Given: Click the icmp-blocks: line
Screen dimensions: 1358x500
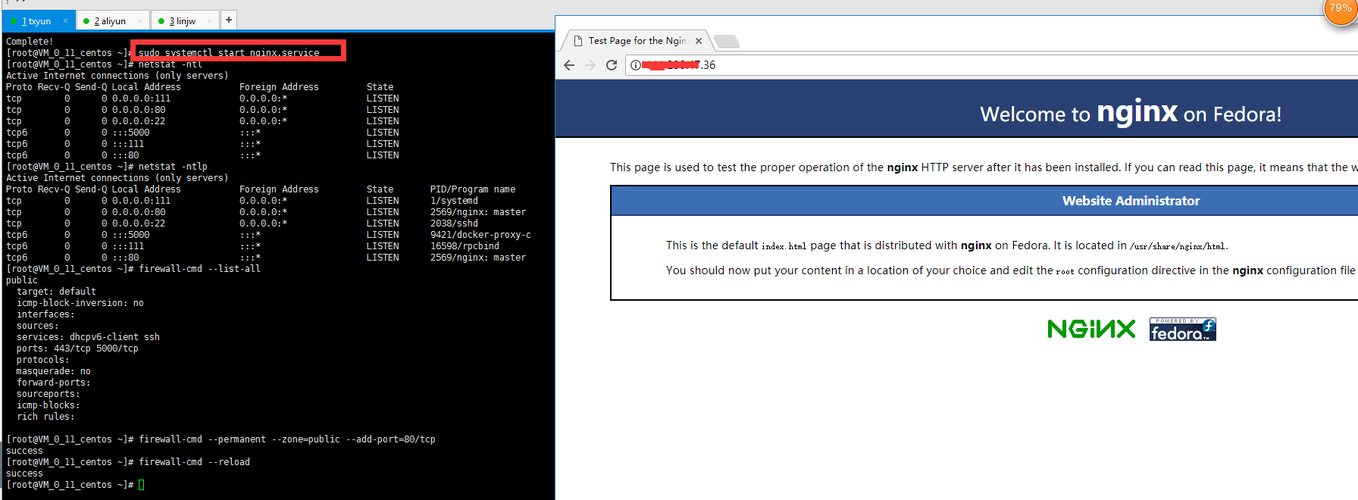Looking at the screenshot, I should coord(48,405).
